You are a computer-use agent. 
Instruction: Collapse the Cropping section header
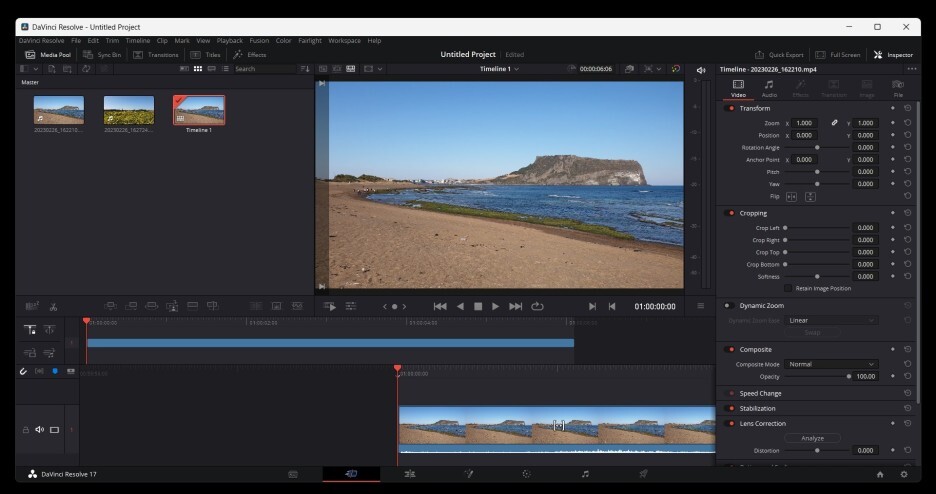click(x=753, y=213)
